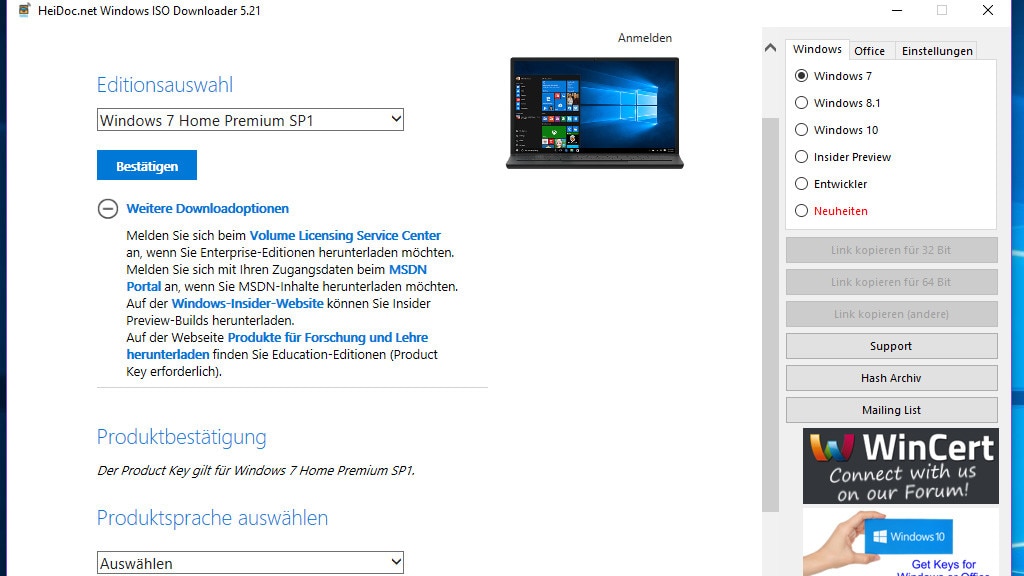The height and width of the screenshot is (576, 1024).
Task: Select the Entwickler radio button
Action: coord(801,184)
